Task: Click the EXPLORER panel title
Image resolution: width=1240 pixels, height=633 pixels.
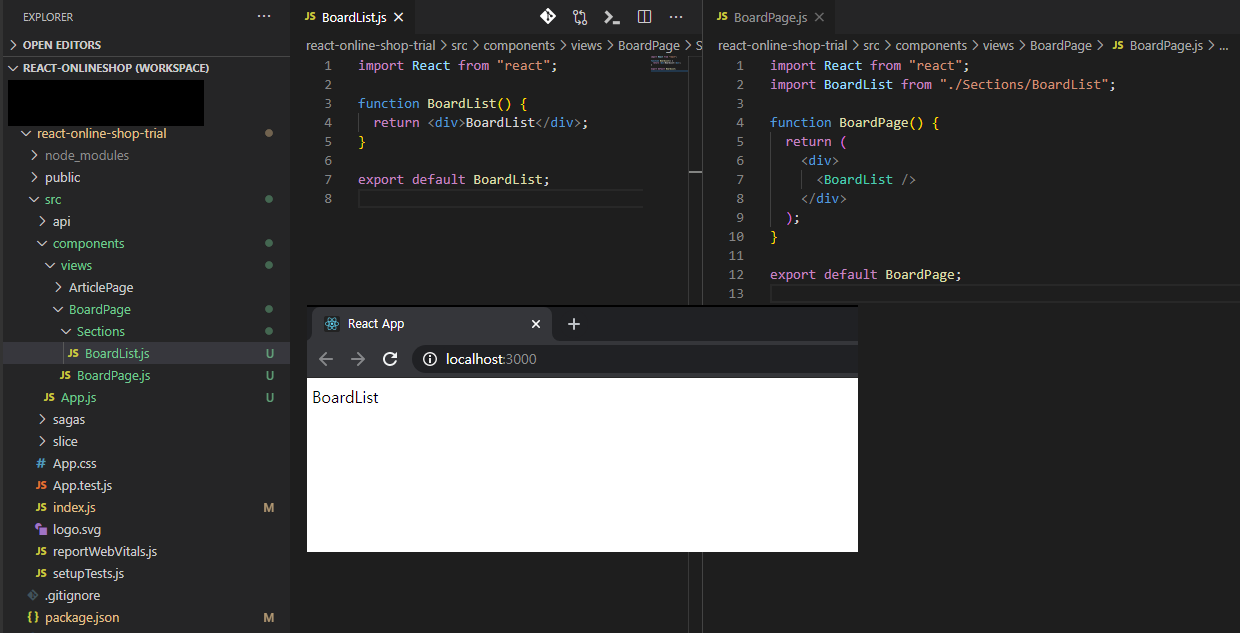Action: point(48,17)
